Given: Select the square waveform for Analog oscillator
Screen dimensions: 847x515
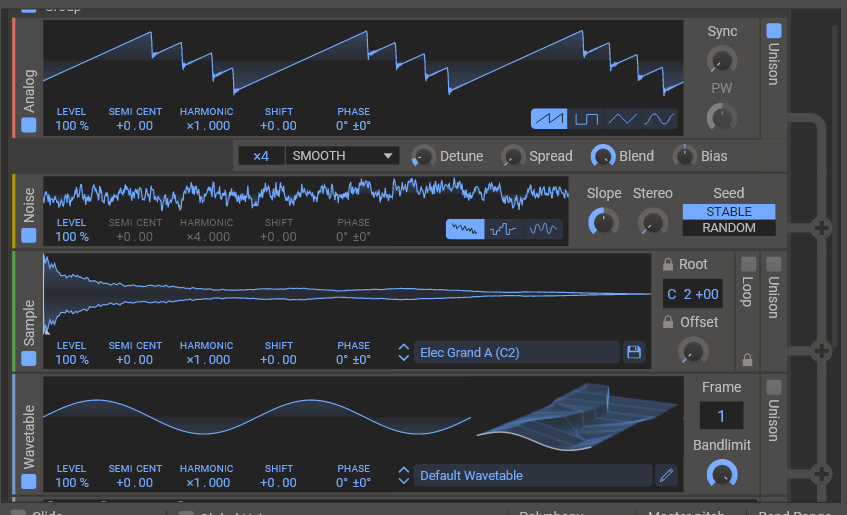Looking at the screenshot, I should [x=586, y=118].
